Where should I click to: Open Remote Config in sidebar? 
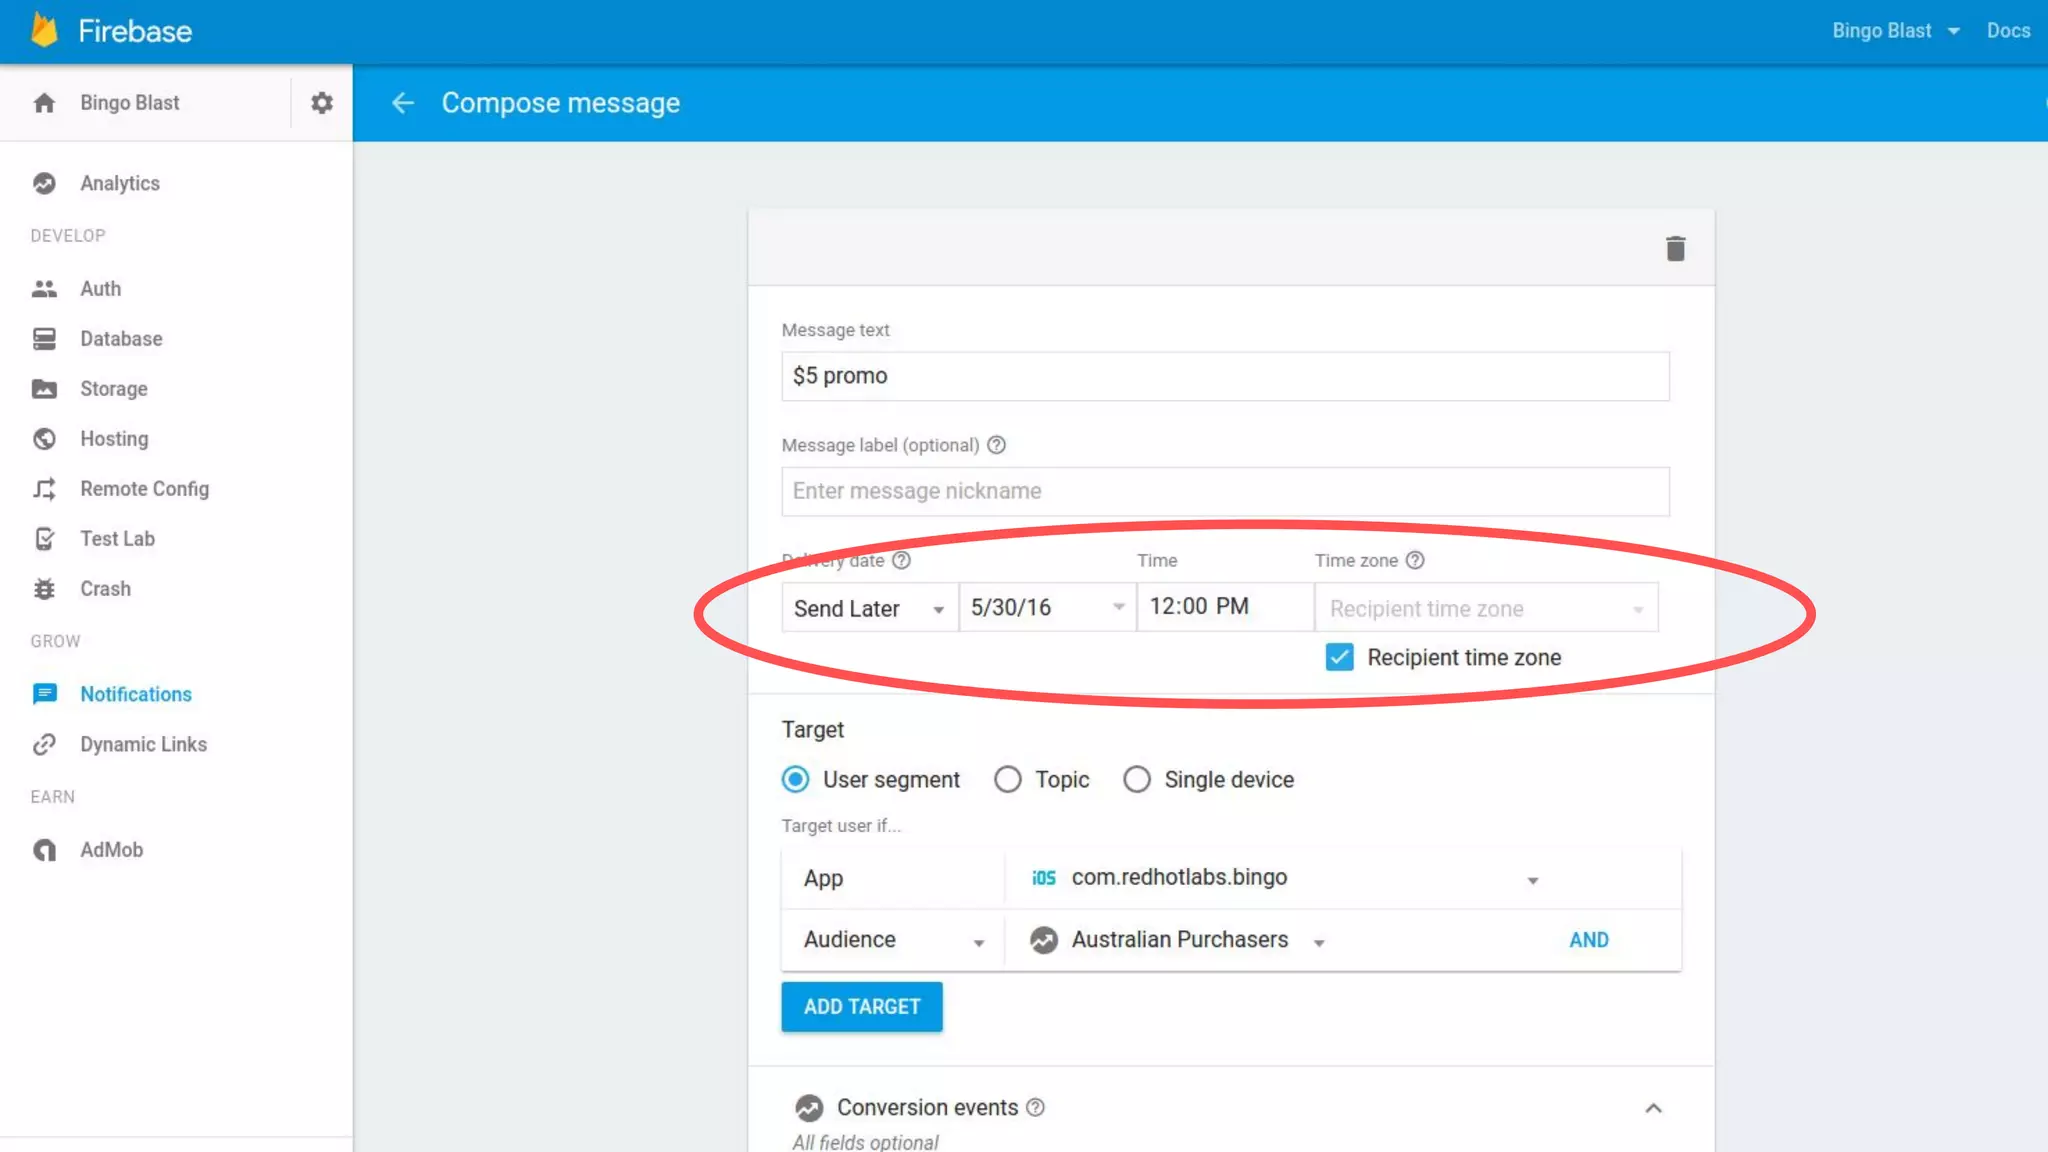pyautogui.click(x=144, y=489)
